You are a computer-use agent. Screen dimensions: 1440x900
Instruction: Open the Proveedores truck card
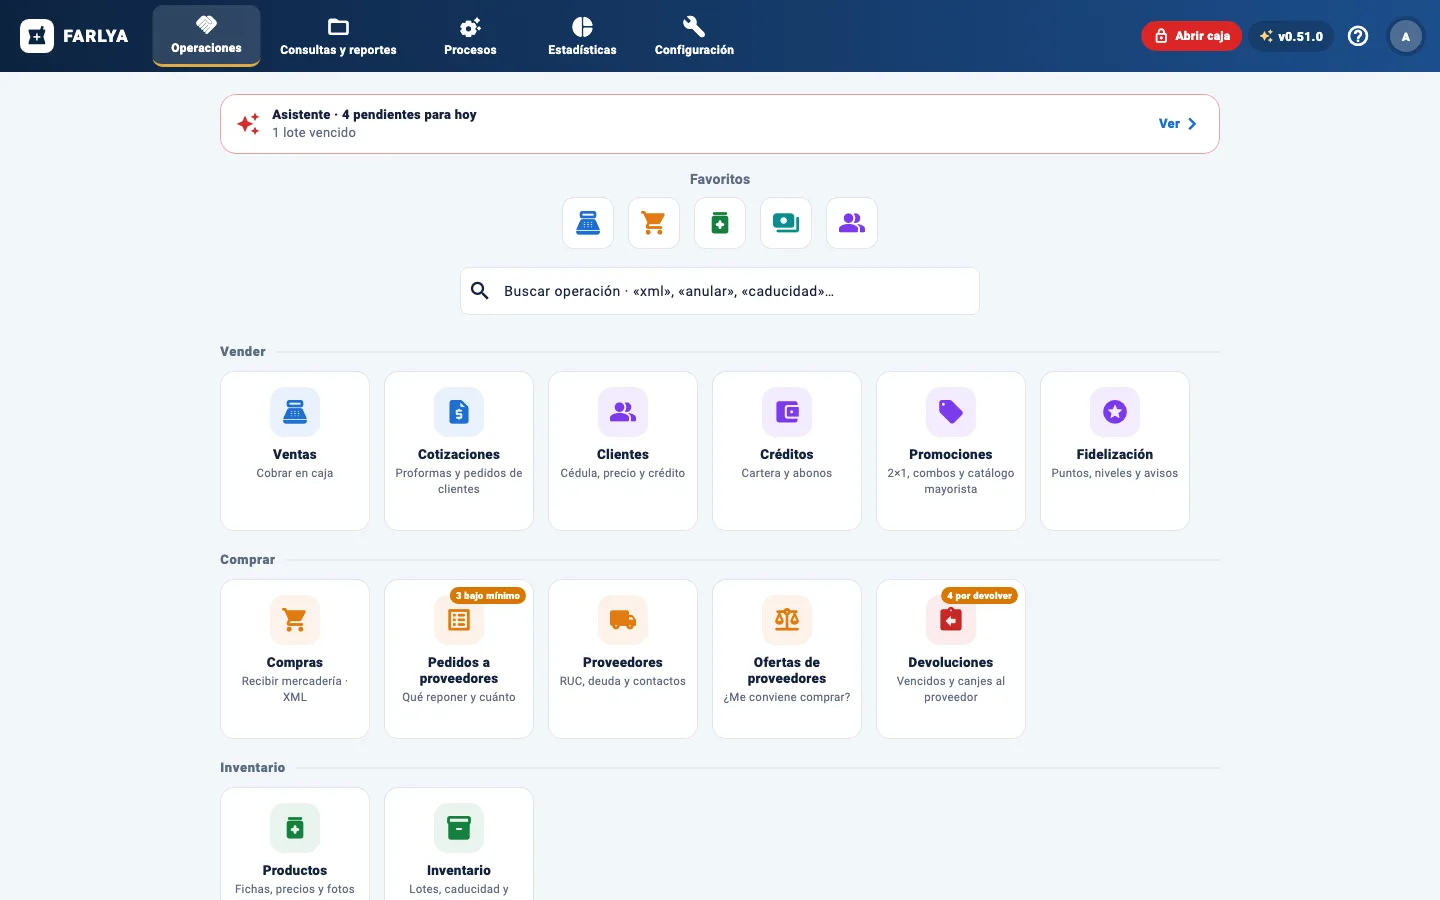tap(623, 659)
